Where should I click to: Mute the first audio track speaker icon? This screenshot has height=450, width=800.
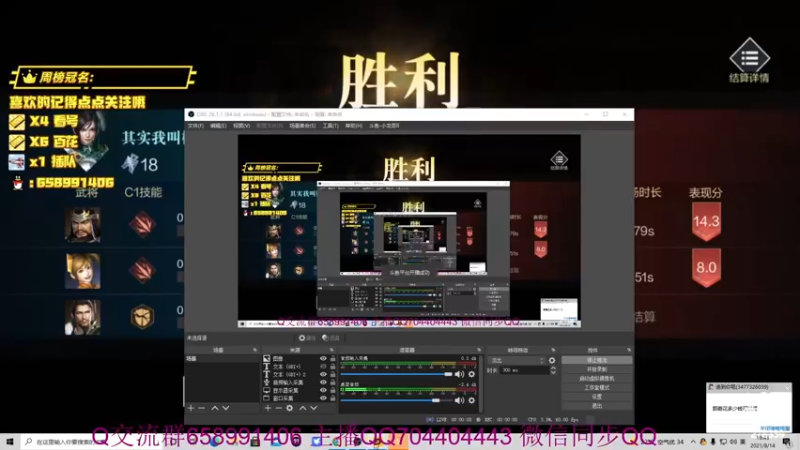click(x=459, y=374)
